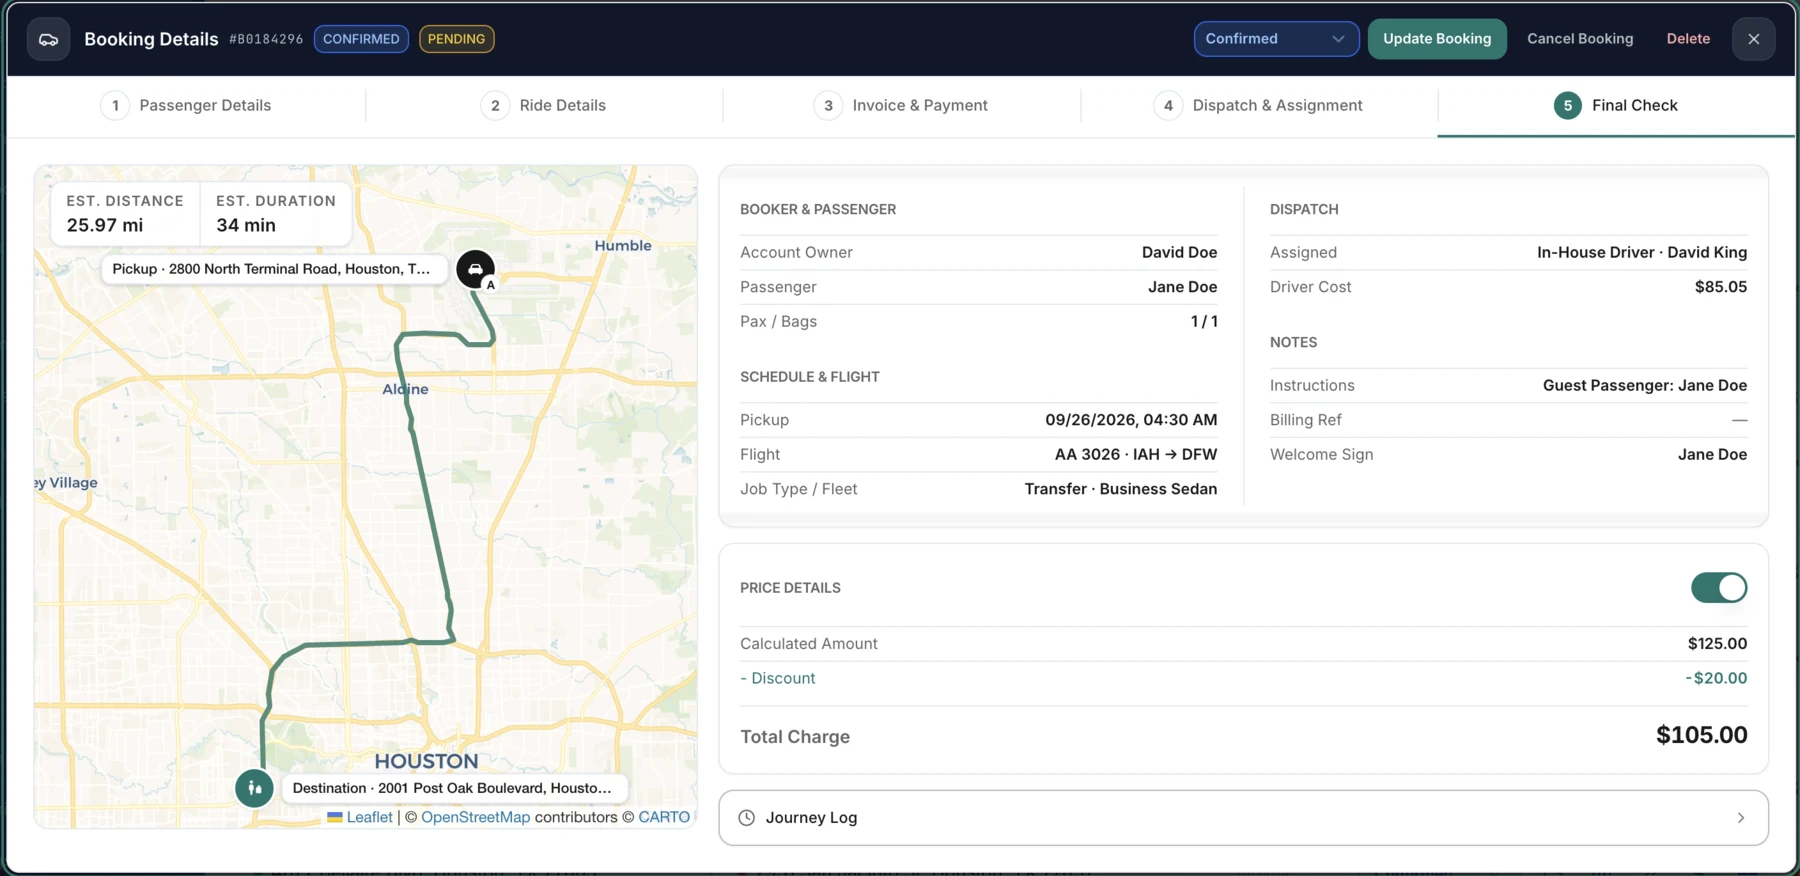Open the CARTO attribution link
The image size is (1800, 876).
(x=664, y=817)
